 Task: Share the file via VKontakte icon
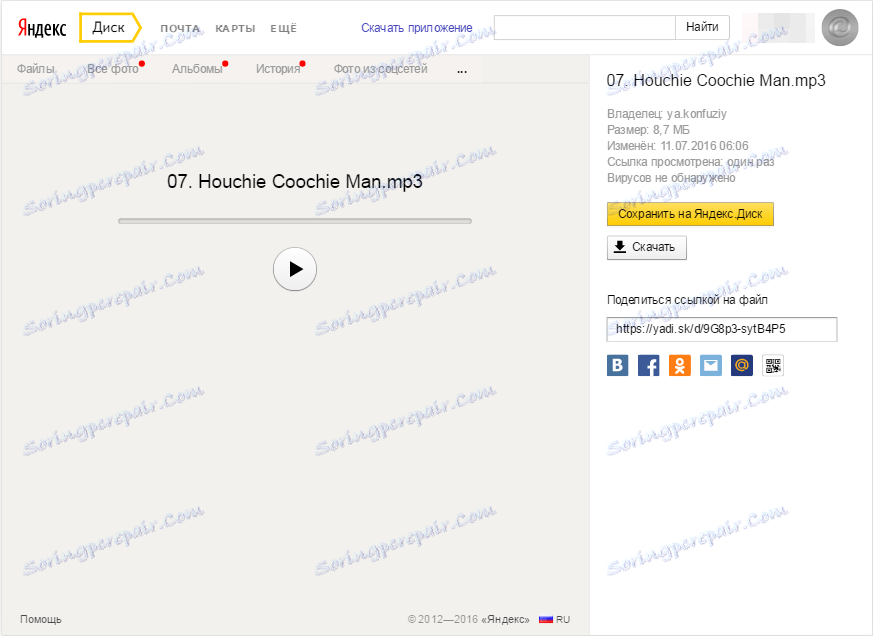point(617,365)
